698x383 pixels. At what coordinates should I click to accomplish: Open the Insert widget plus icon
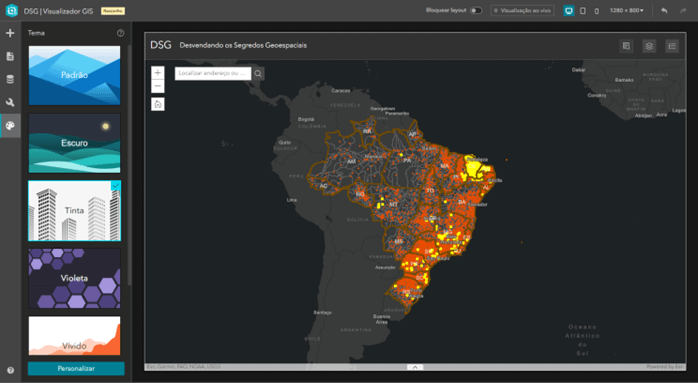(10, 33)
